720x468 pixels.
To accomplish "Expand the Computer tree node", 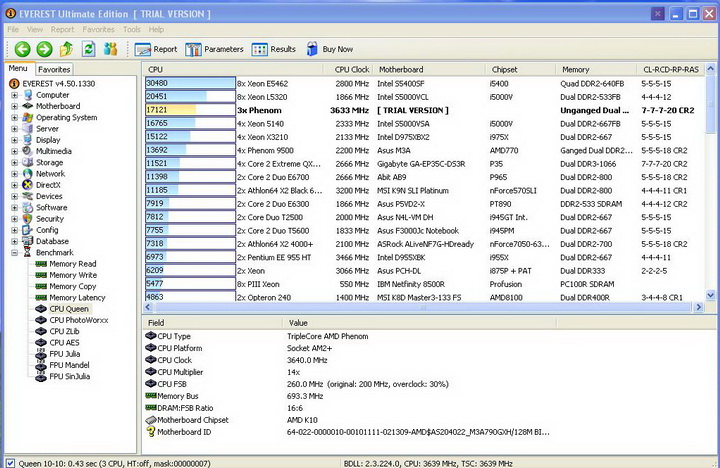I will [14, 95].
